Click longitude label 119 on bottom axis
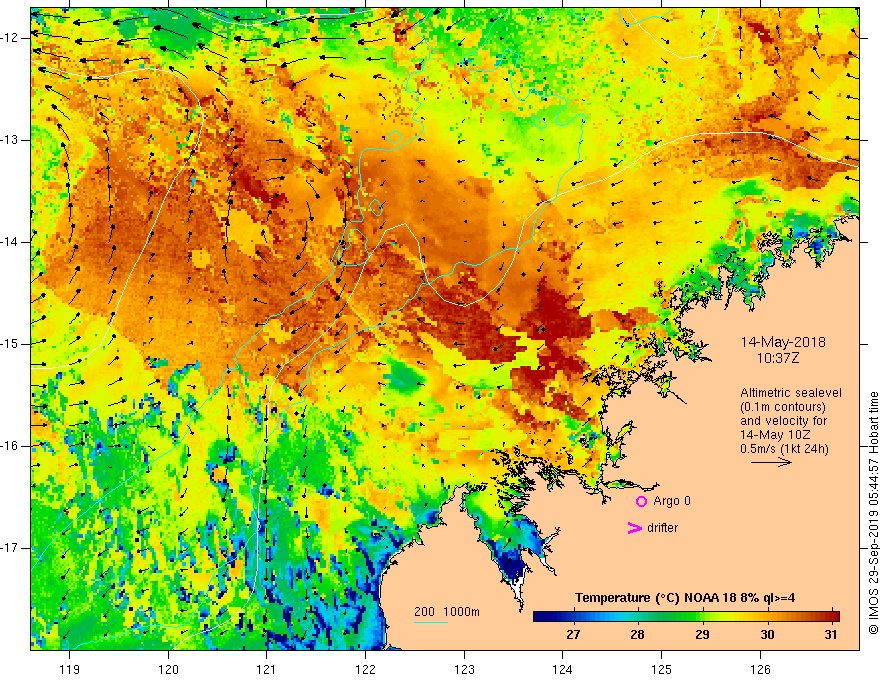 70,670
